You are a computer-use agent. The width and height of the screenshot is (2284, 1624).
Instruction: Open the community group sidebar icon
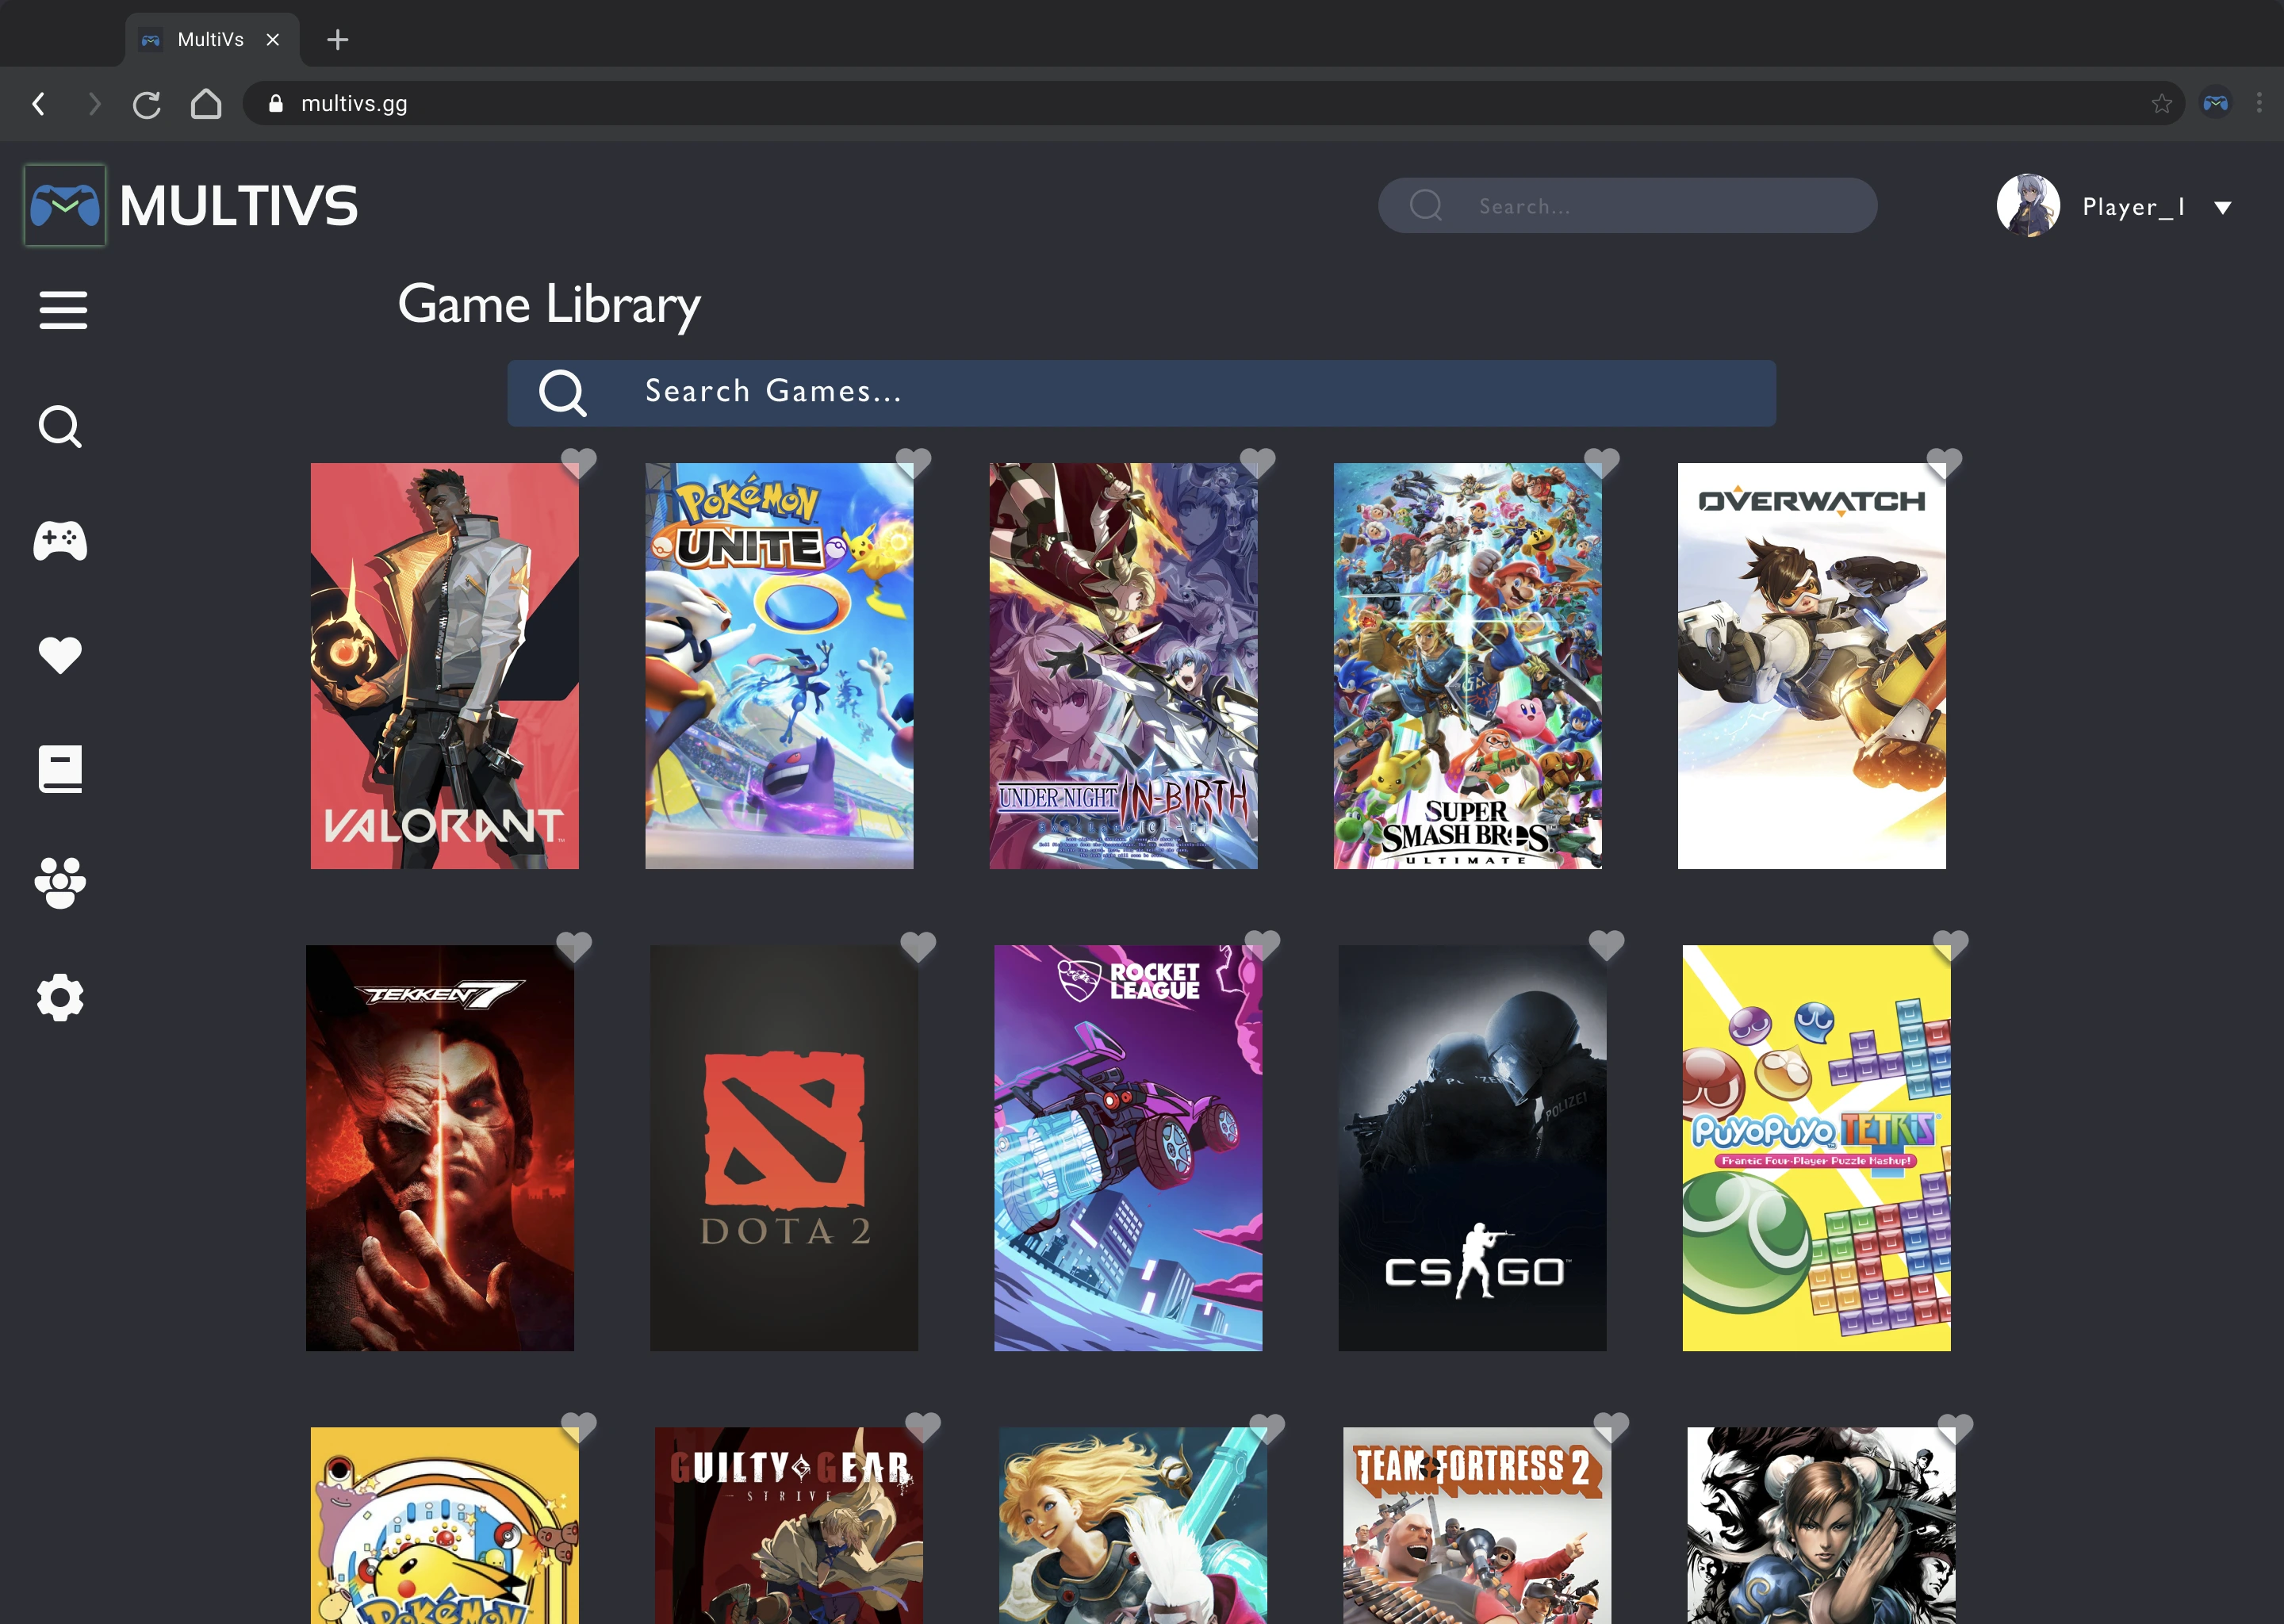coord(60,883)
